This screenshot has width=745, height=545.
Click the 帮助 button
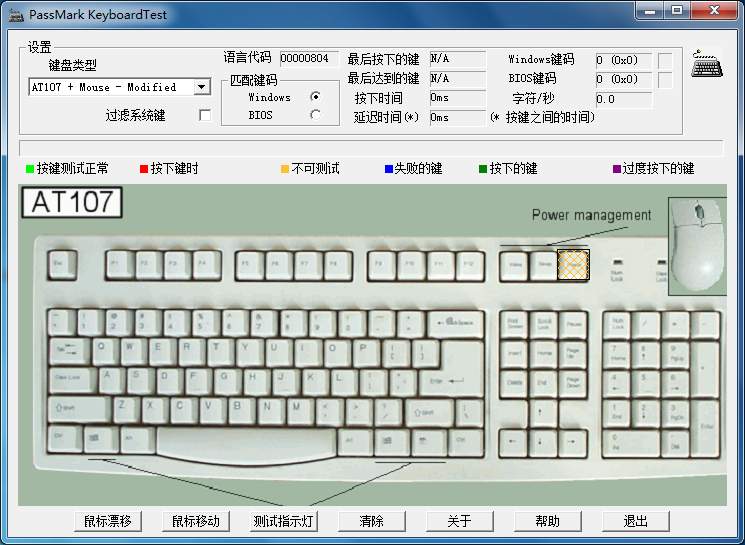click(x=547, y=521)
